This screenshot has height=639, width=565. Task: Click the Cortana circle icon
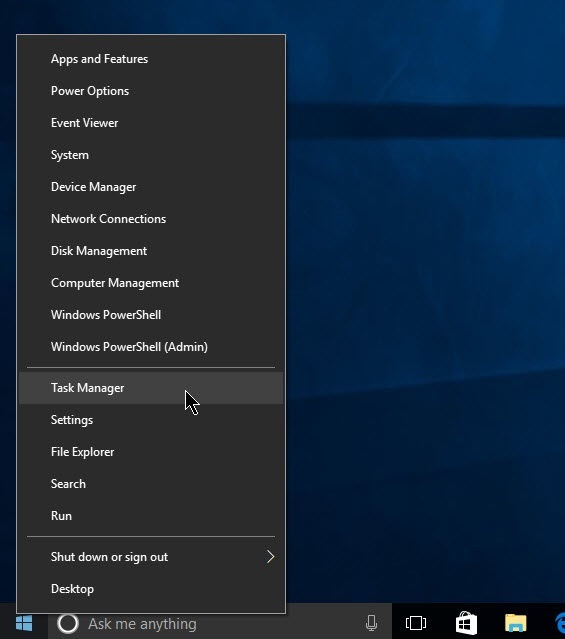click(68, 624)
